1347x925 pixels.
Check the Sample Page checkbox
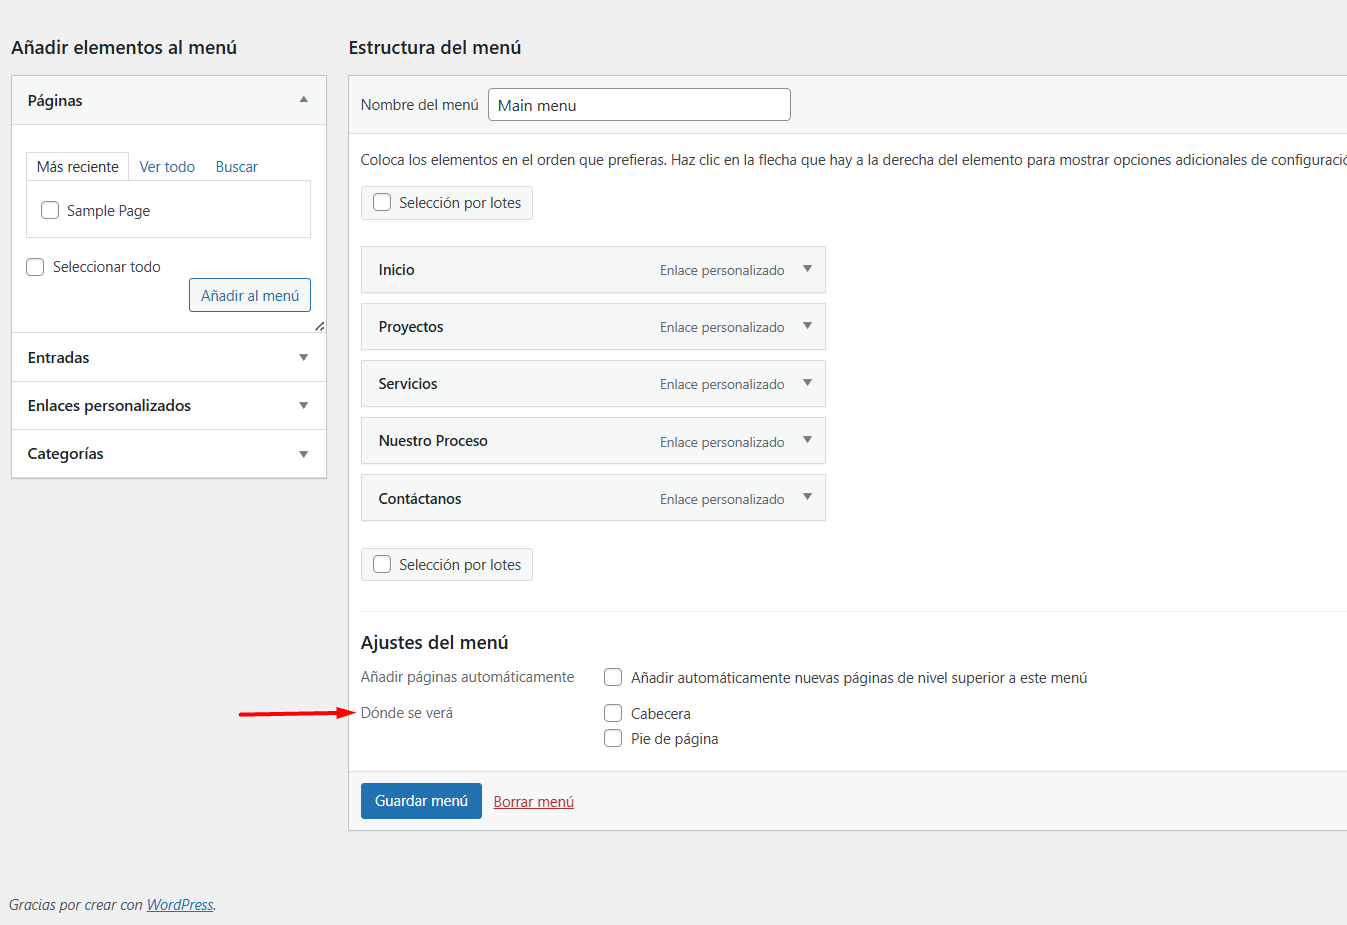click(x=50, y=210)
